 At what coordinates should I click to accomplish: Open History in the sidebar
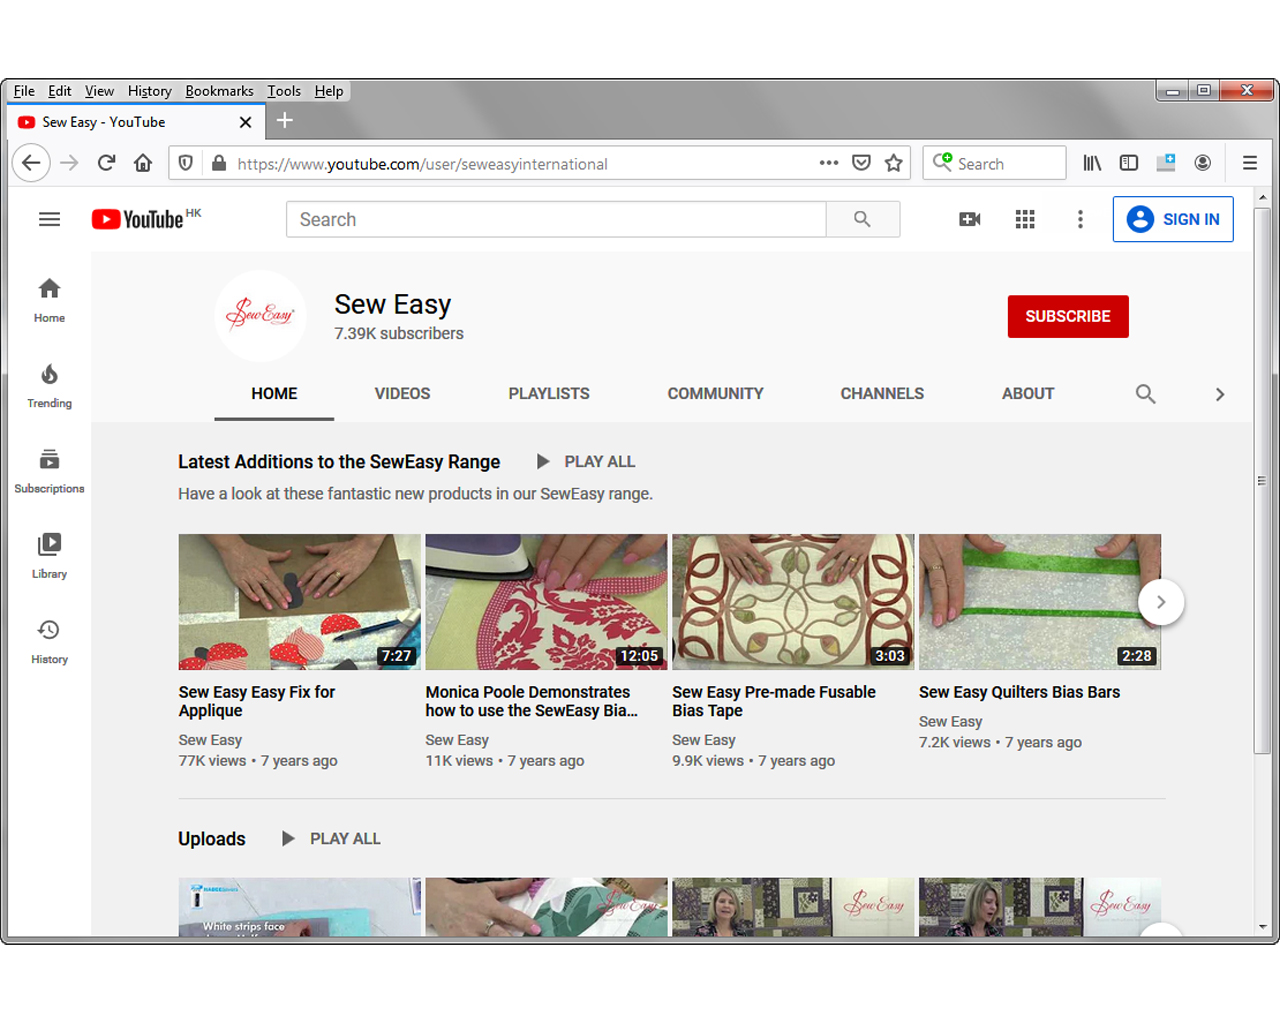click(49, 642)
